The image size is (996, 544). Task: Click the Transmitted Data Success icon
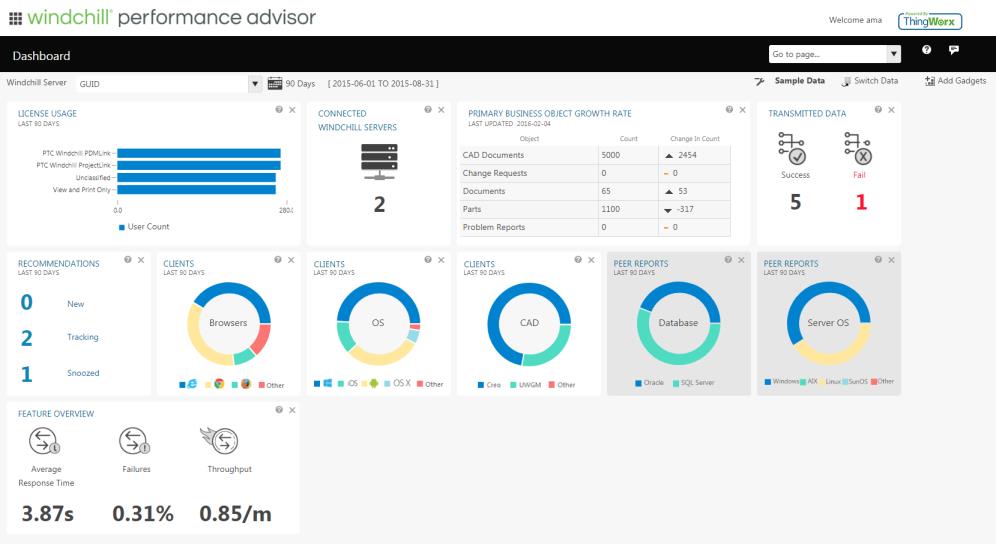pos(794,149)
